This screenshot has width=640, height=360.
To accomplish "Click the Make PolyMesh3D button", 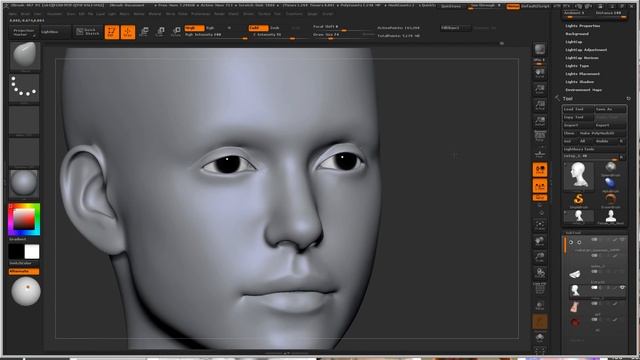I will [x=602, y=133].
